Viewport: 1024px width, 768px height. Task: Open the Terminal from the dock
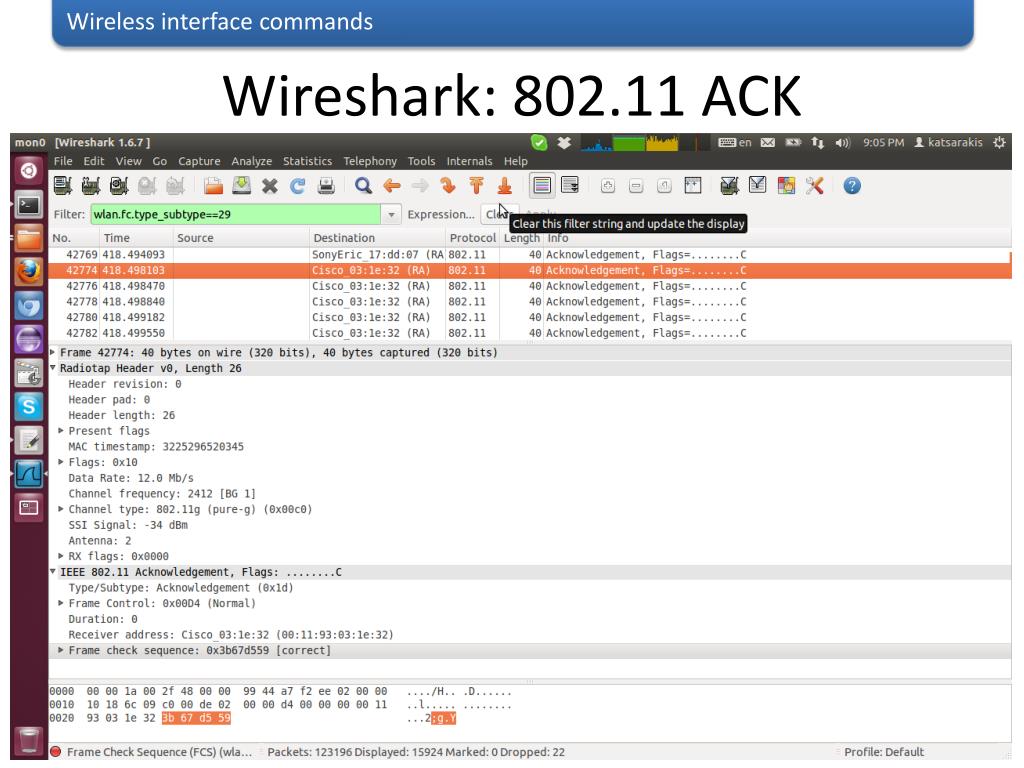pyautogui.click(x=29, y=205)
